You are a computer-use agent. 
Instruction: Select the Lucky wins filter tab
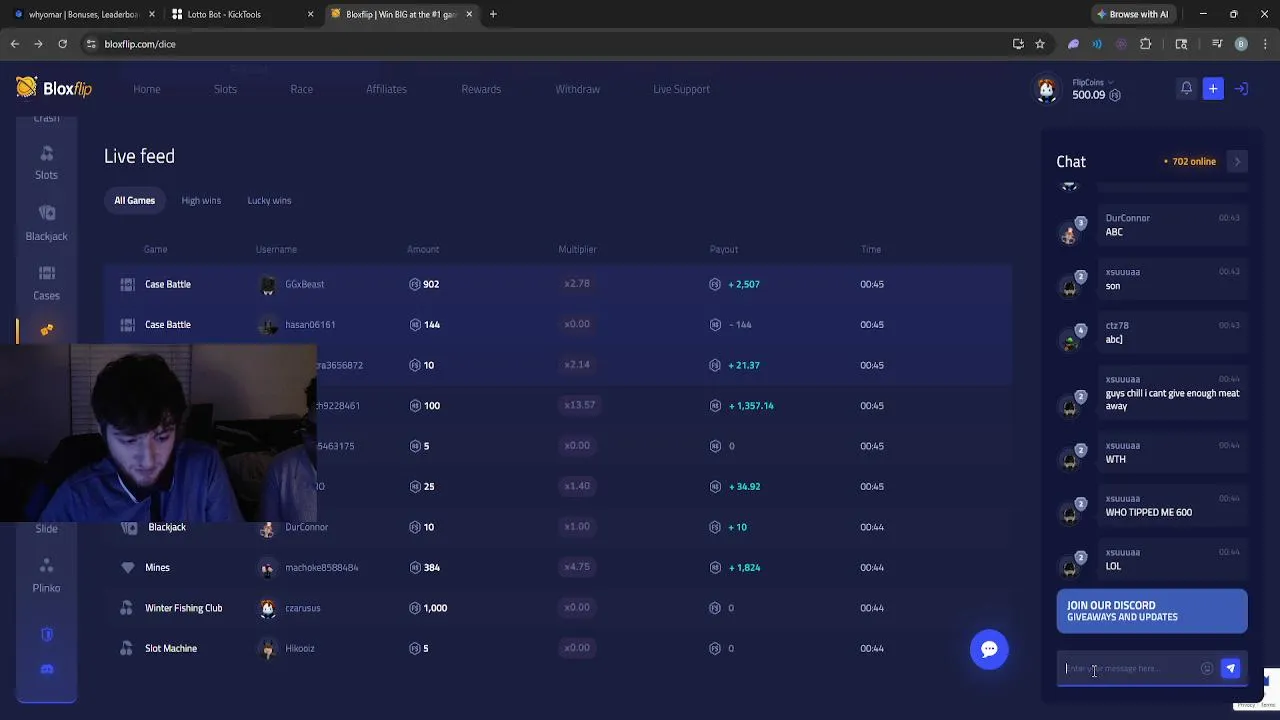269,200
